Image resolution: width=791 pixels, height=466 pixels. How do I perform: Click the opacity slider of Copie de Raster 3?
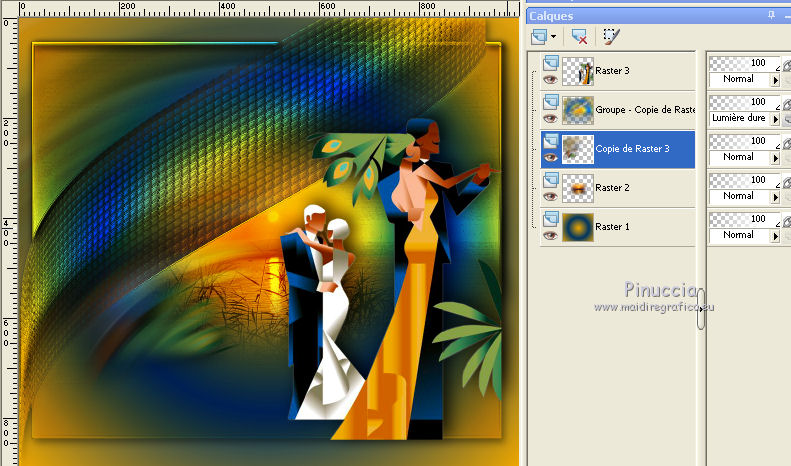tap(745, 141)
